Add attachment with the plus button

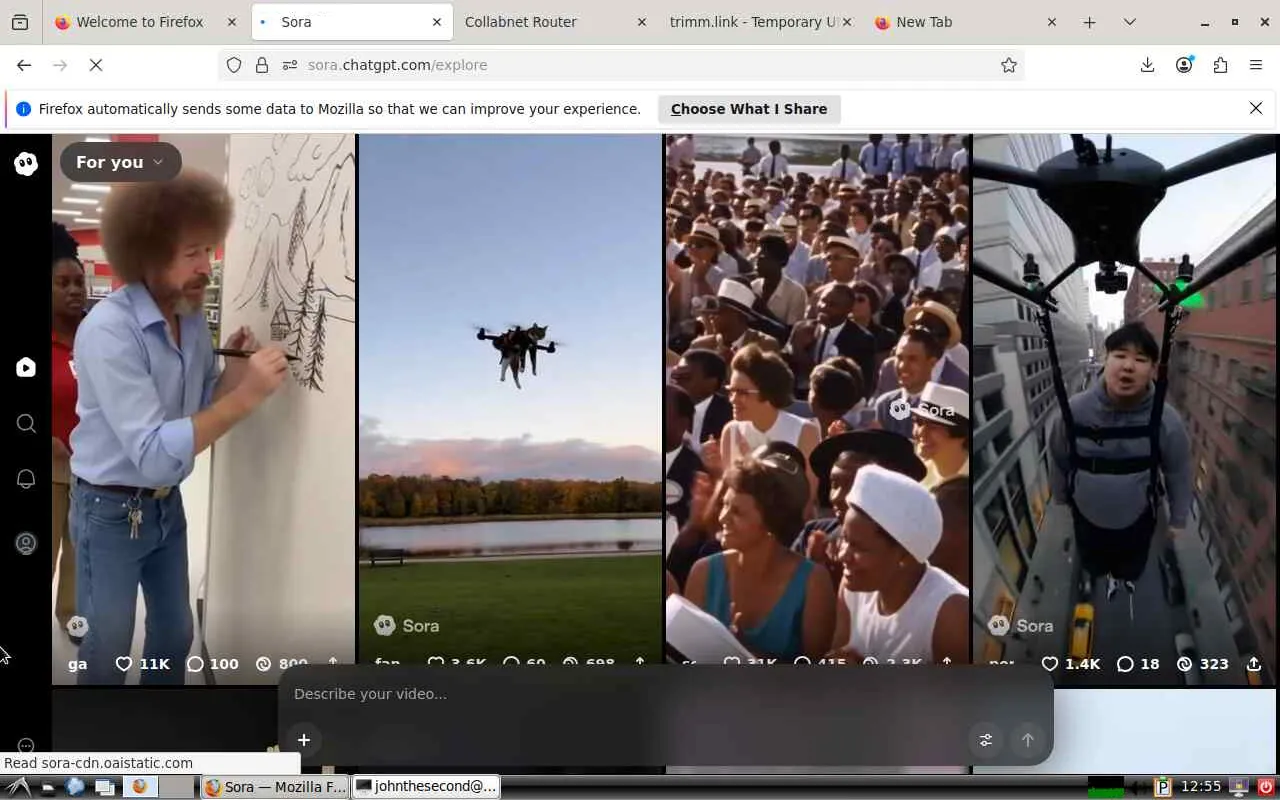coord(304,740)
